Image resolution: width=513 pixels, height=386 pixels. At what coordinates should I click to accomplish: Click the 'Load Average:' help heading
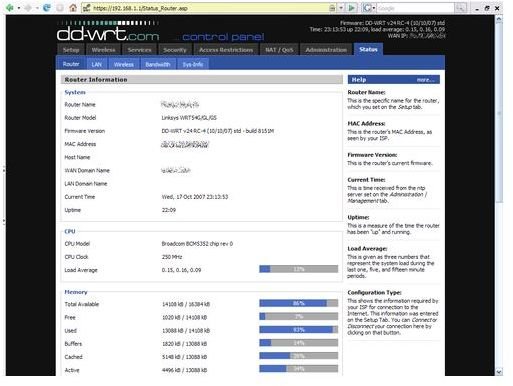[x=367, y=249]
